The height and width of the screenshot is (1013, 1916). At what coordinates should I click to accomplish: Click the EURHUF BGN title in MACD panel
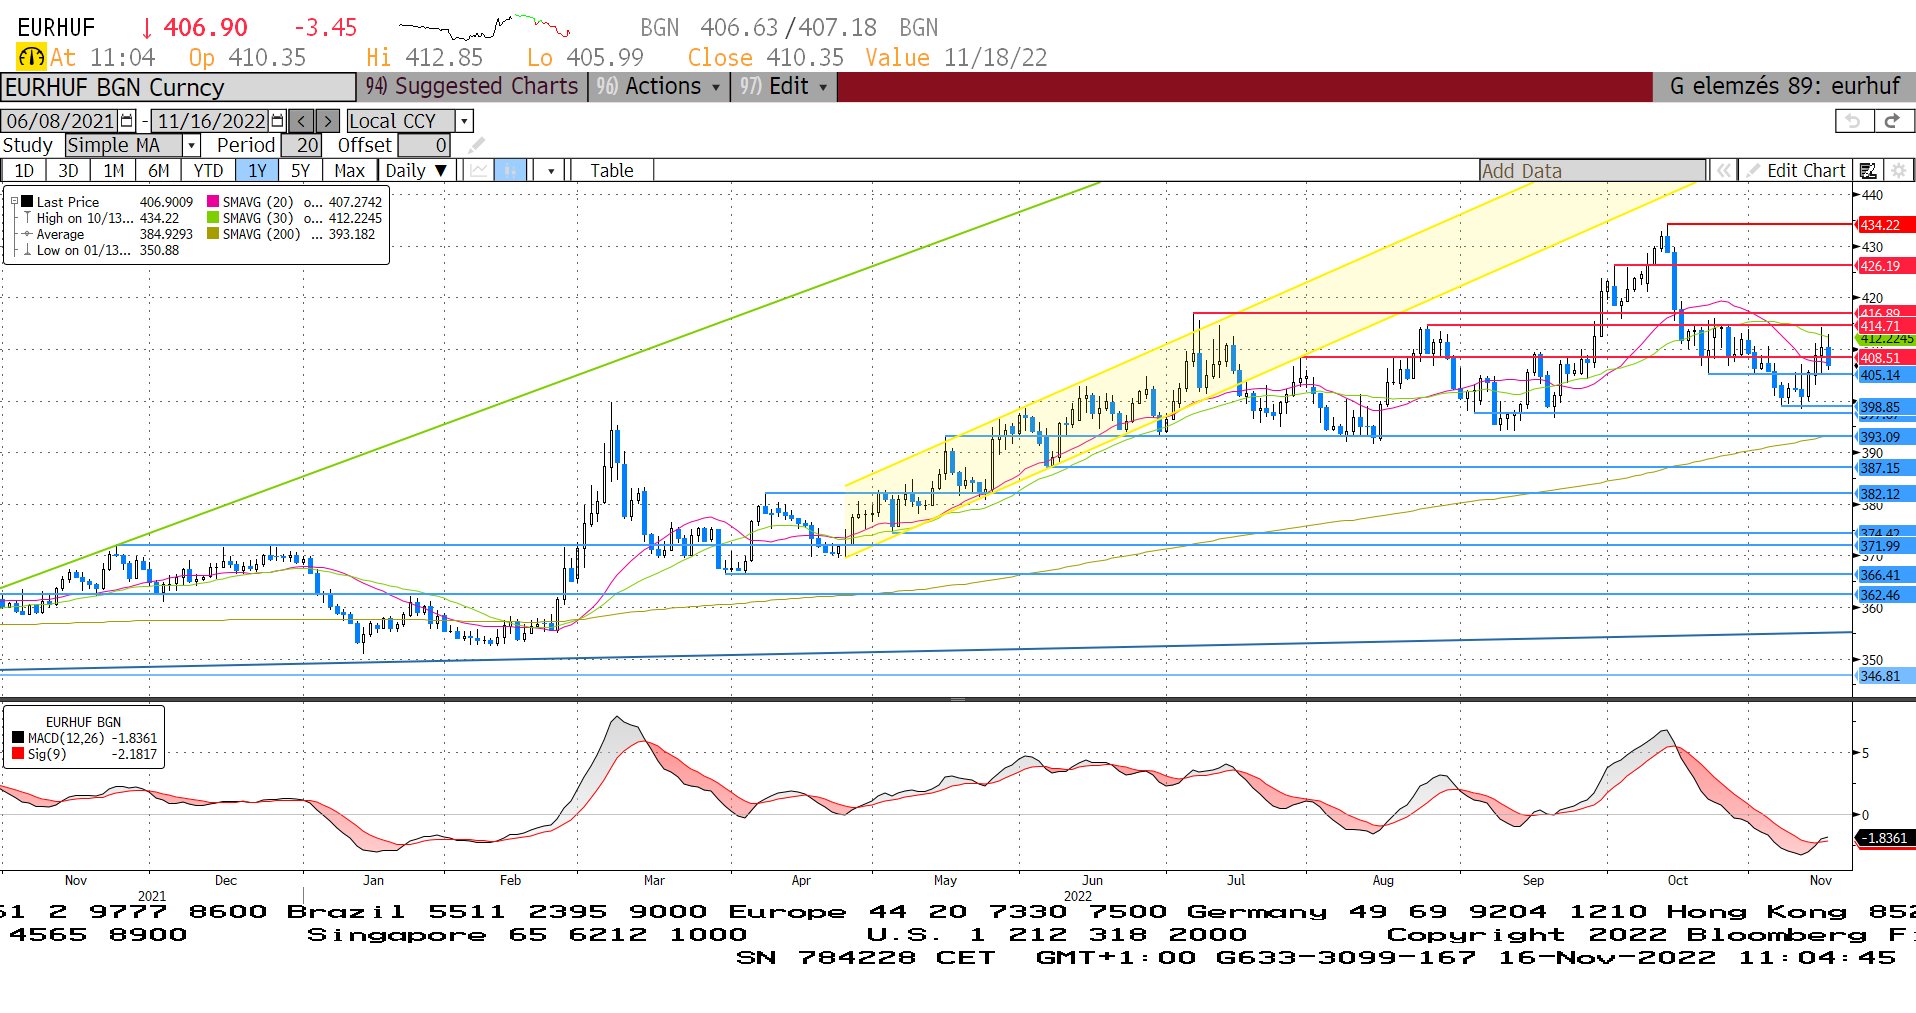[x=83, y=722]
